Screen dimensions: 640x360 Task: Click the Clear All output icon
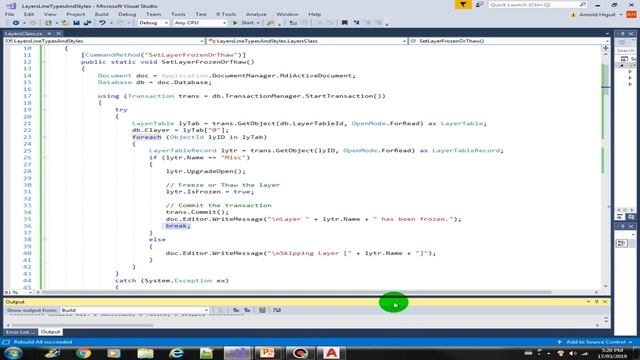click(262, 310)
